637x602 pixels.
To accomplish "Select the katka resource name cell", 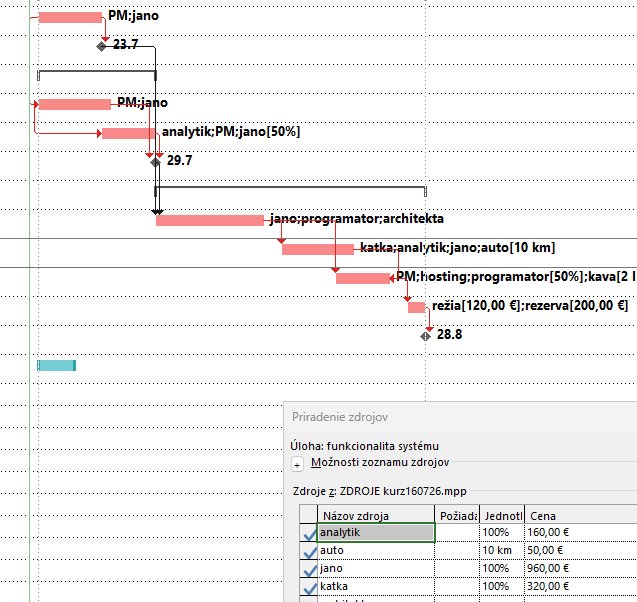I will [376, 587].
